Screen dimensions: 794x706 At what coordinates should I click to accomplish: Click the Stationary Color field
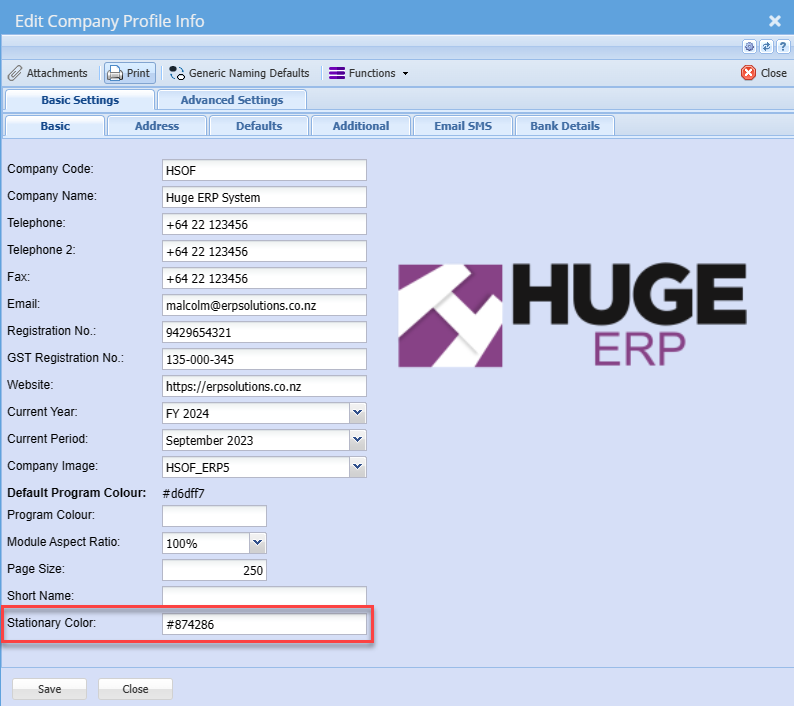click(264, 624)
